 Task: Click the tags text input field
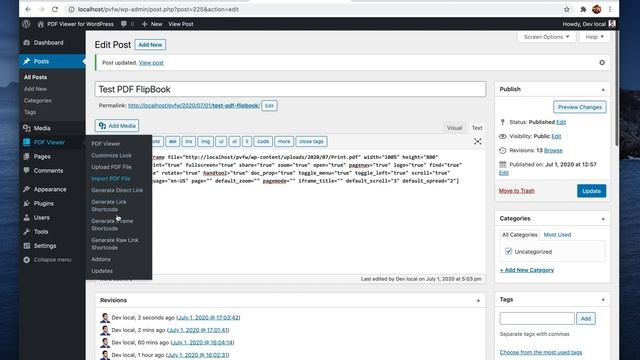pyautogui.click(x=537, y=318)
